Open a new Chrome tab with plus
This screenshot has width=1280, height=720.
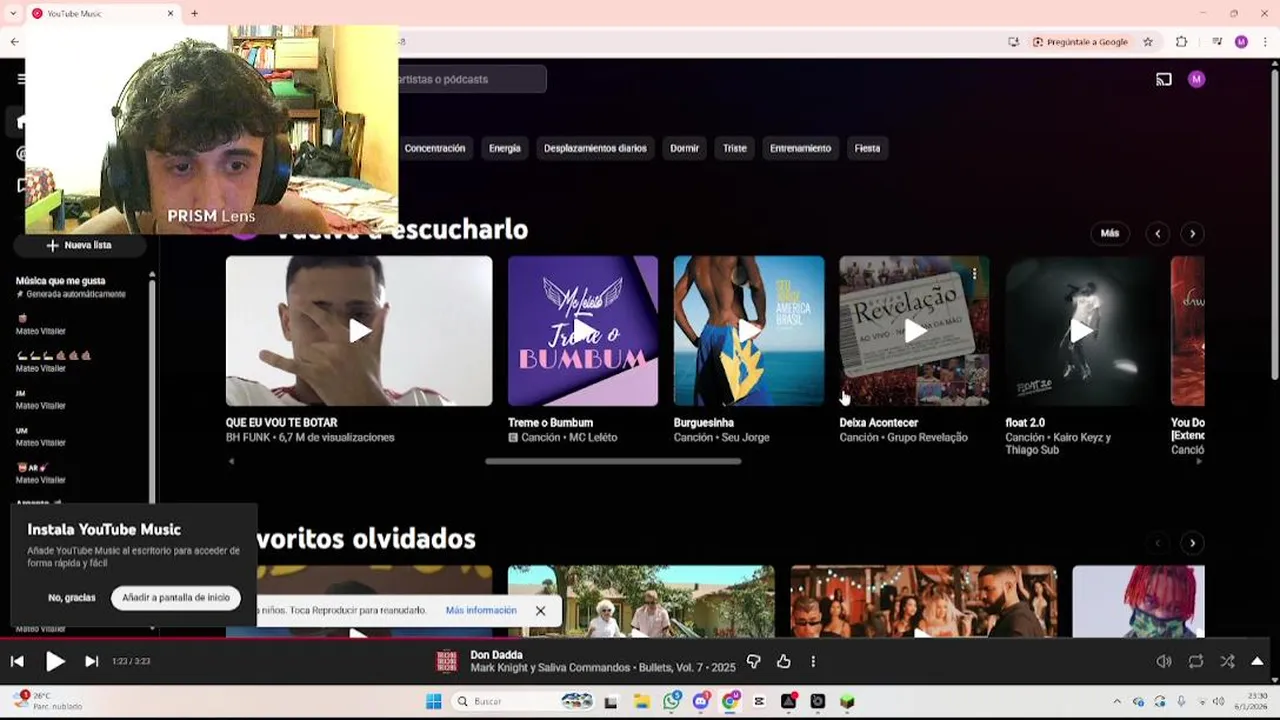194,13
